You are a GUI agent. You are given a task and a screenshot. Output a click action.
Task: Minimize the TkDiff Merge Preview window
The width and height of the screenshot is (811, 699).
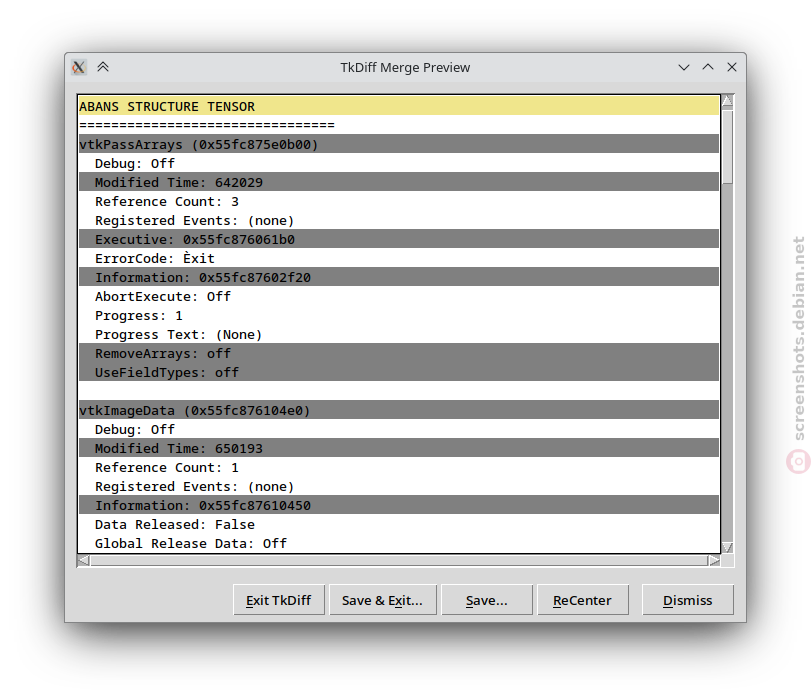pos(684,67)
